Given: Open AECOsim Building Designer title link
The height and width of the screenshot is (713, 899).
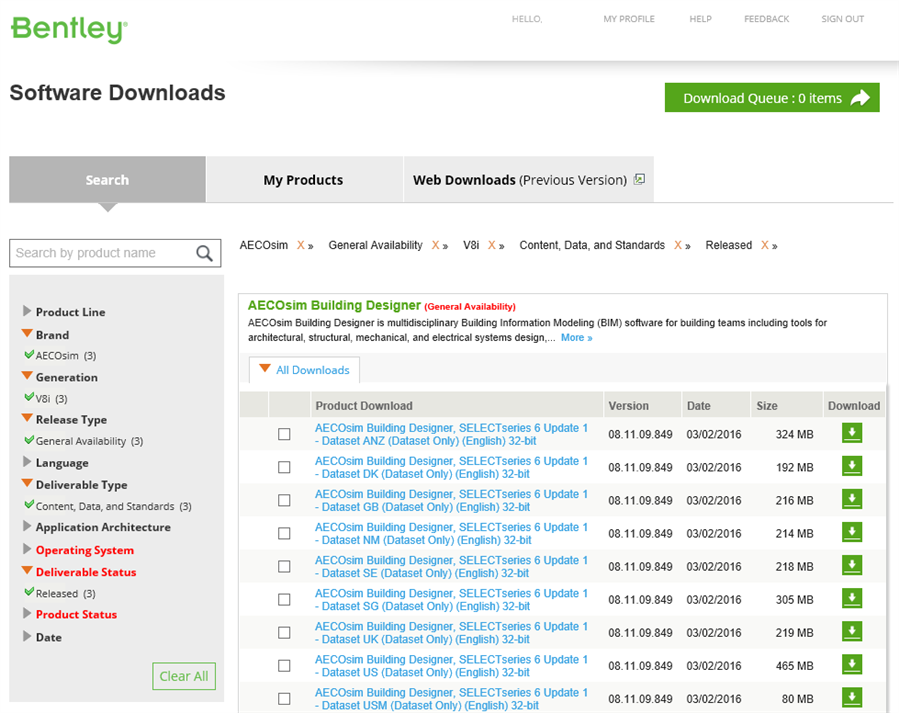Looking at the screenshot, I should pos(334,305).
